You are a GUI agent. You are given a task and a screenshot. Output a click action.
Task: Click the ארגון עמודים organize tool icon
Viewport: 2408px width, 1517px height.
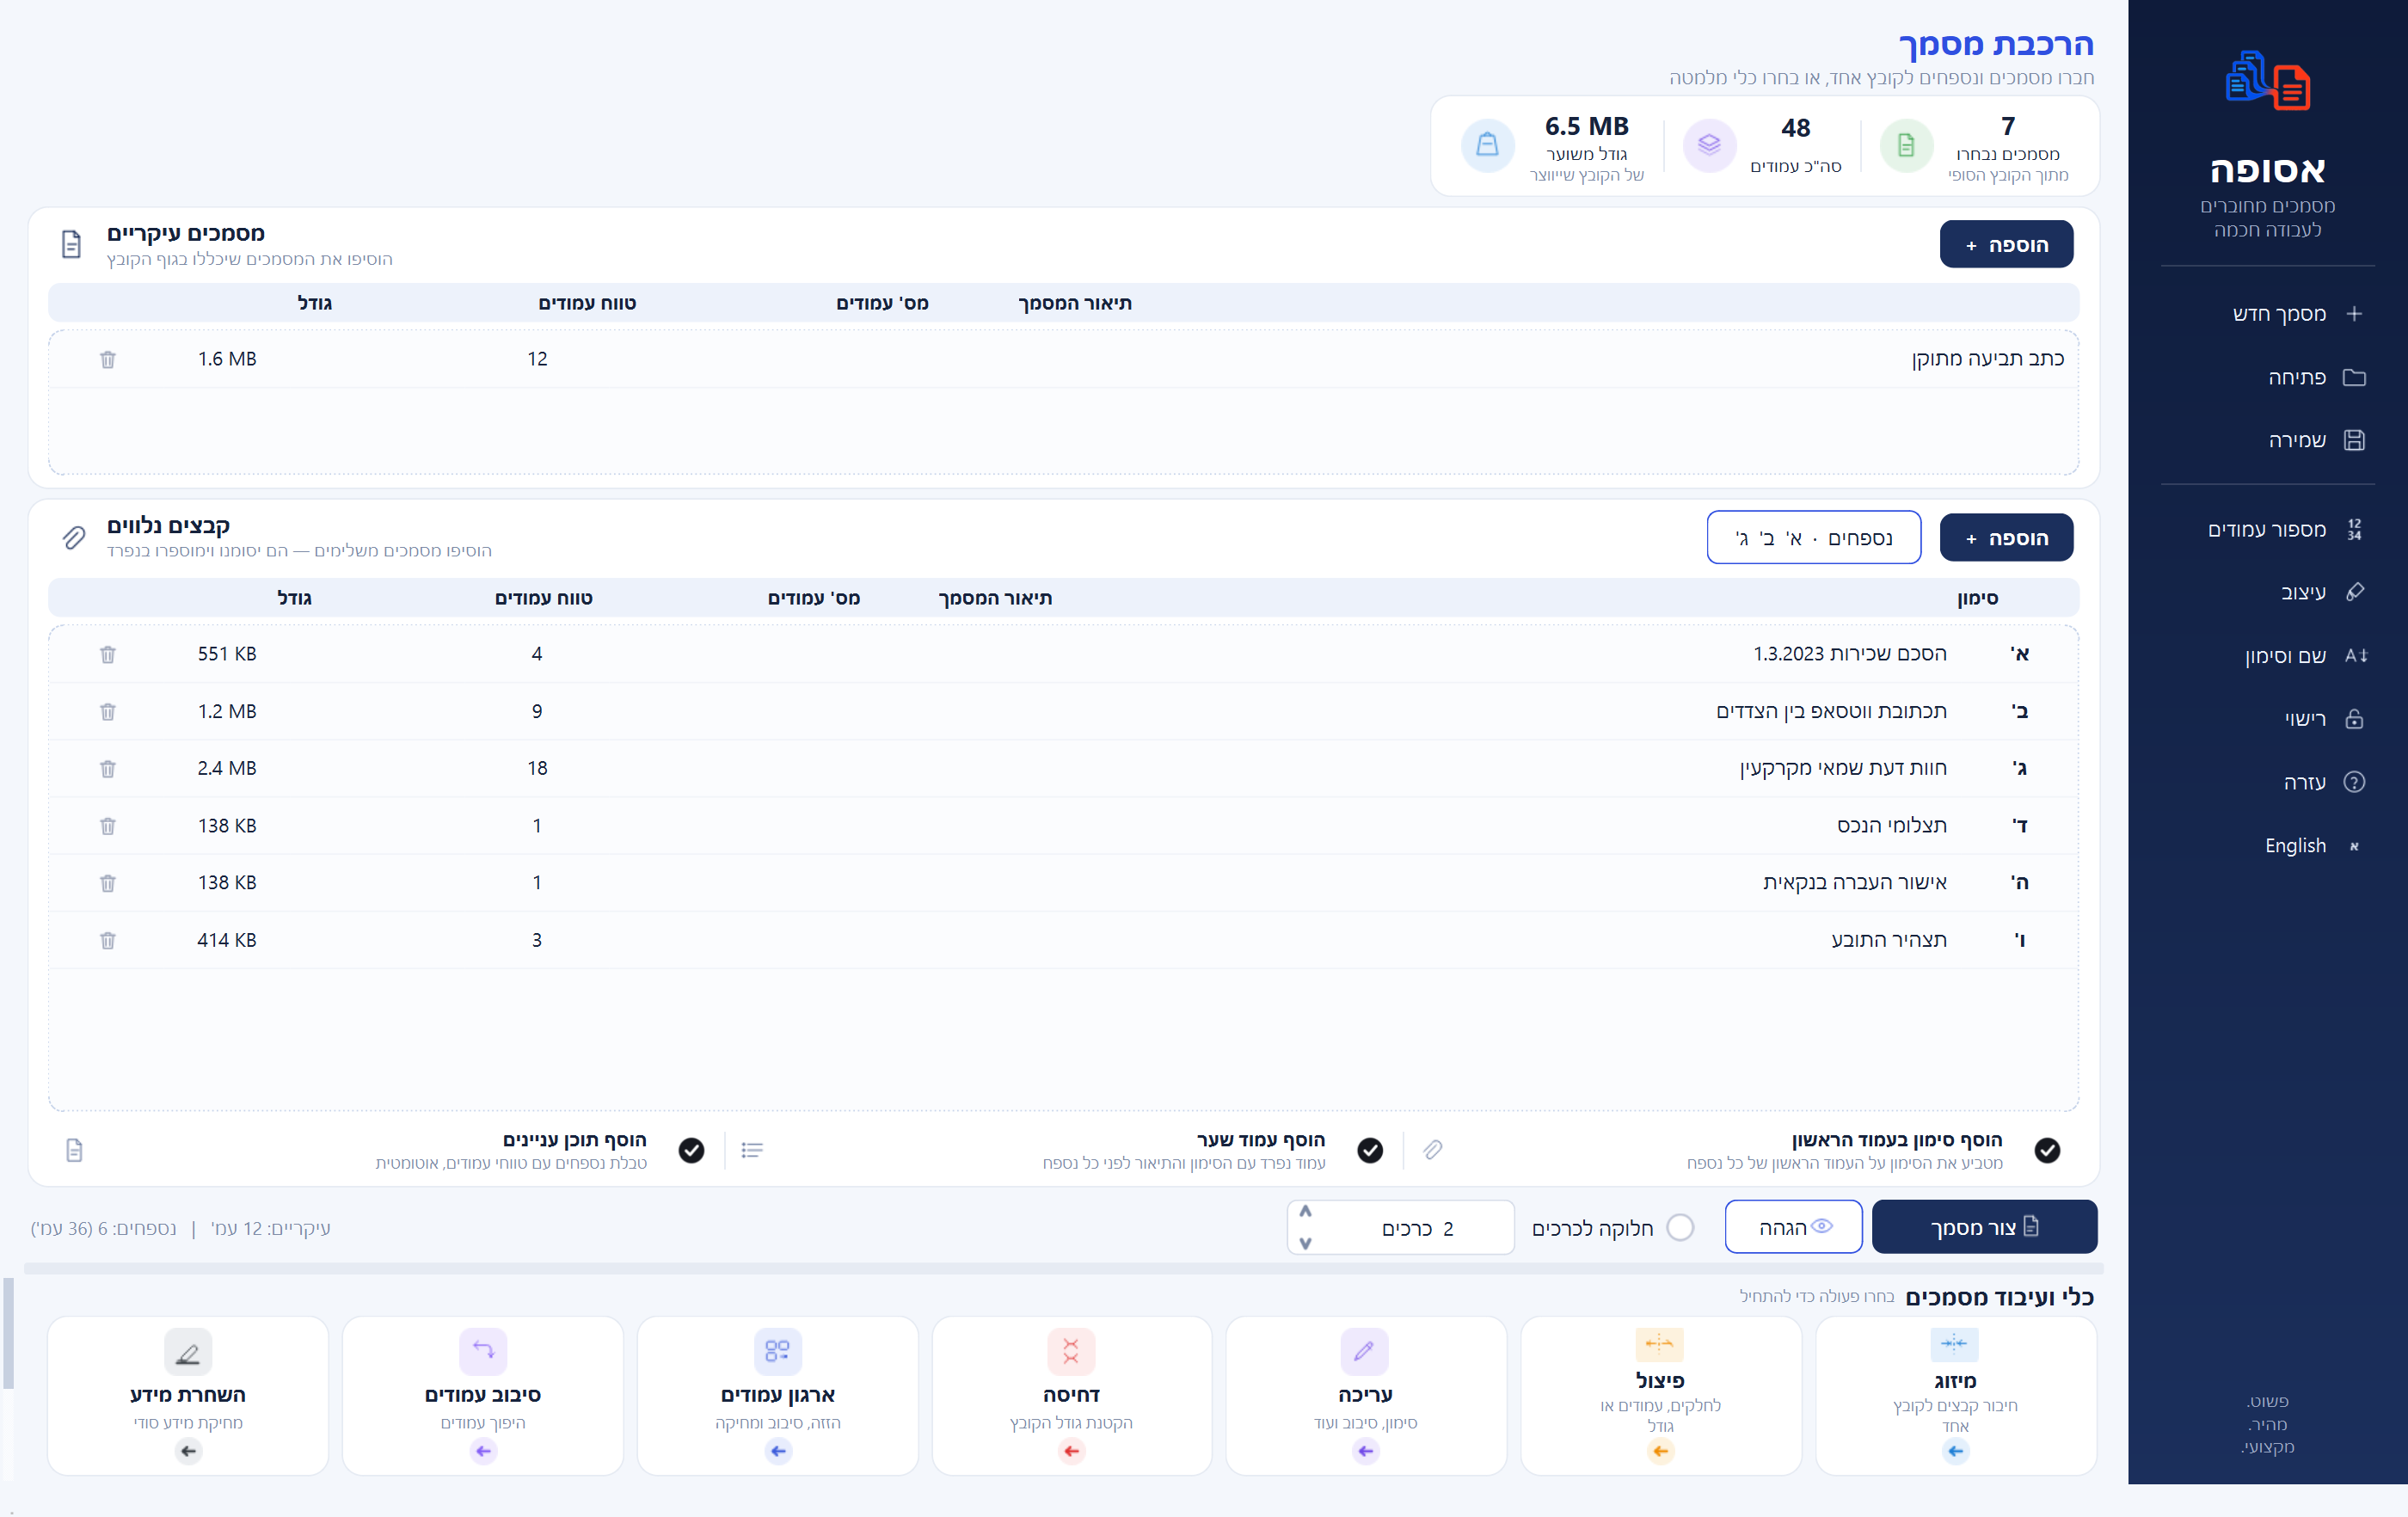coord(777,1352)
